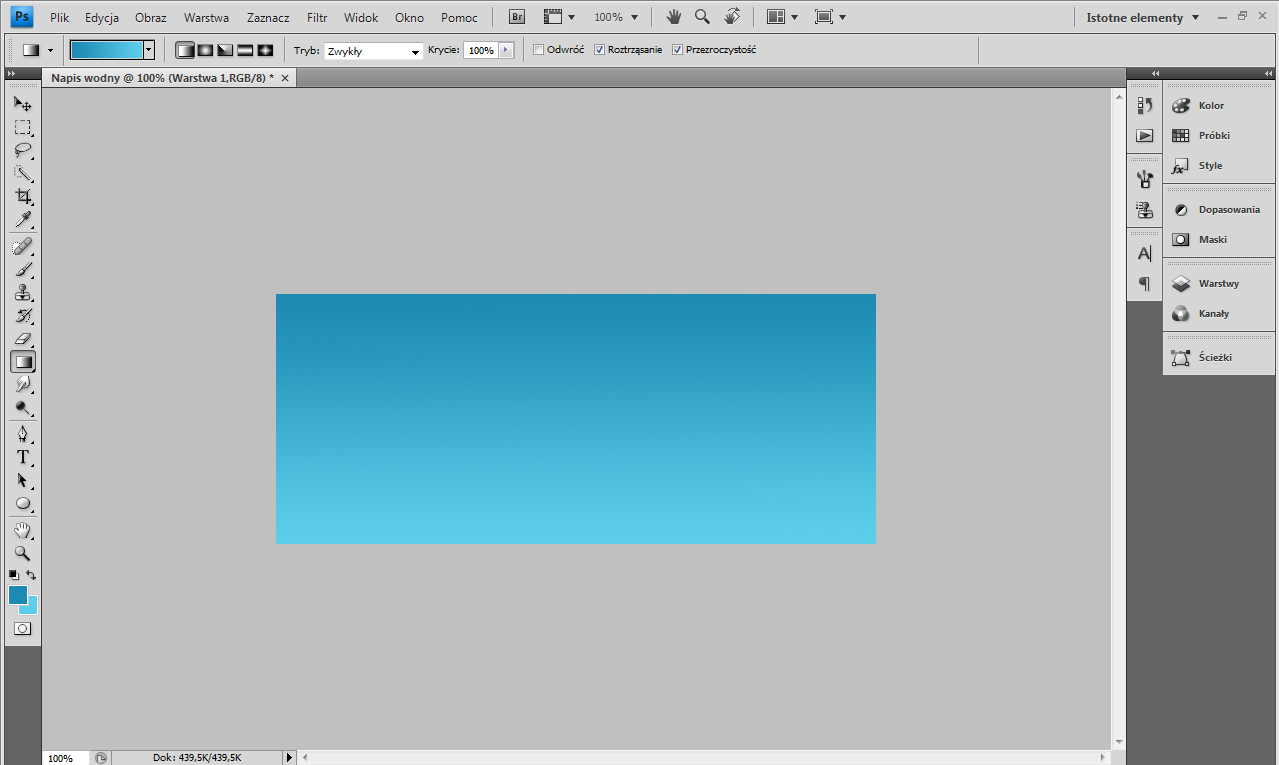Image resolution: width=1279 pixels, height=765 pixels.
Task: Uncheck the Przezroczystość checkbox
Action: click(x=678, y=50)
